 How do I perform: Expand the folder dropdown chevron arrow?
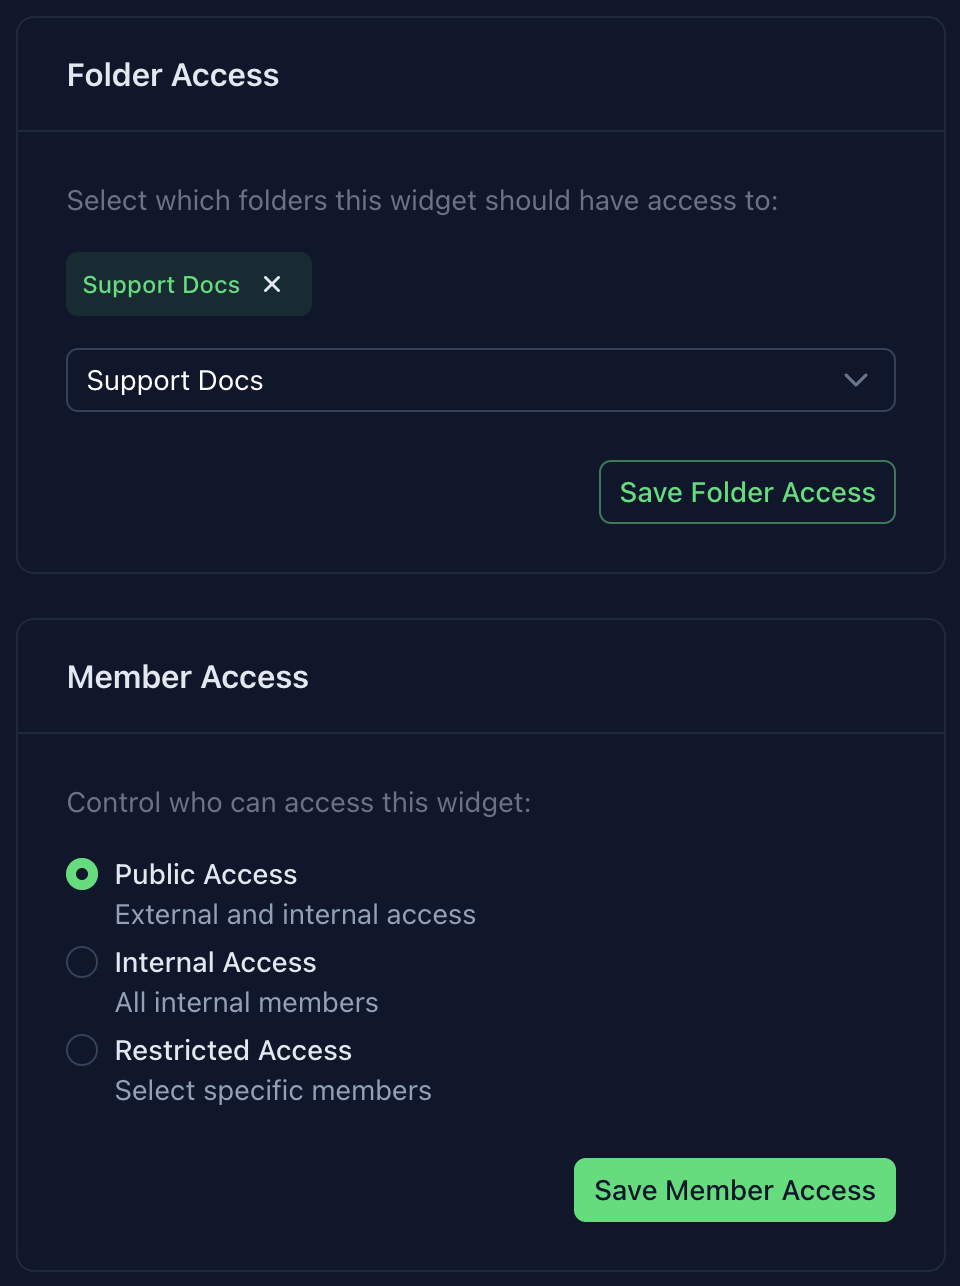(855, 380)
